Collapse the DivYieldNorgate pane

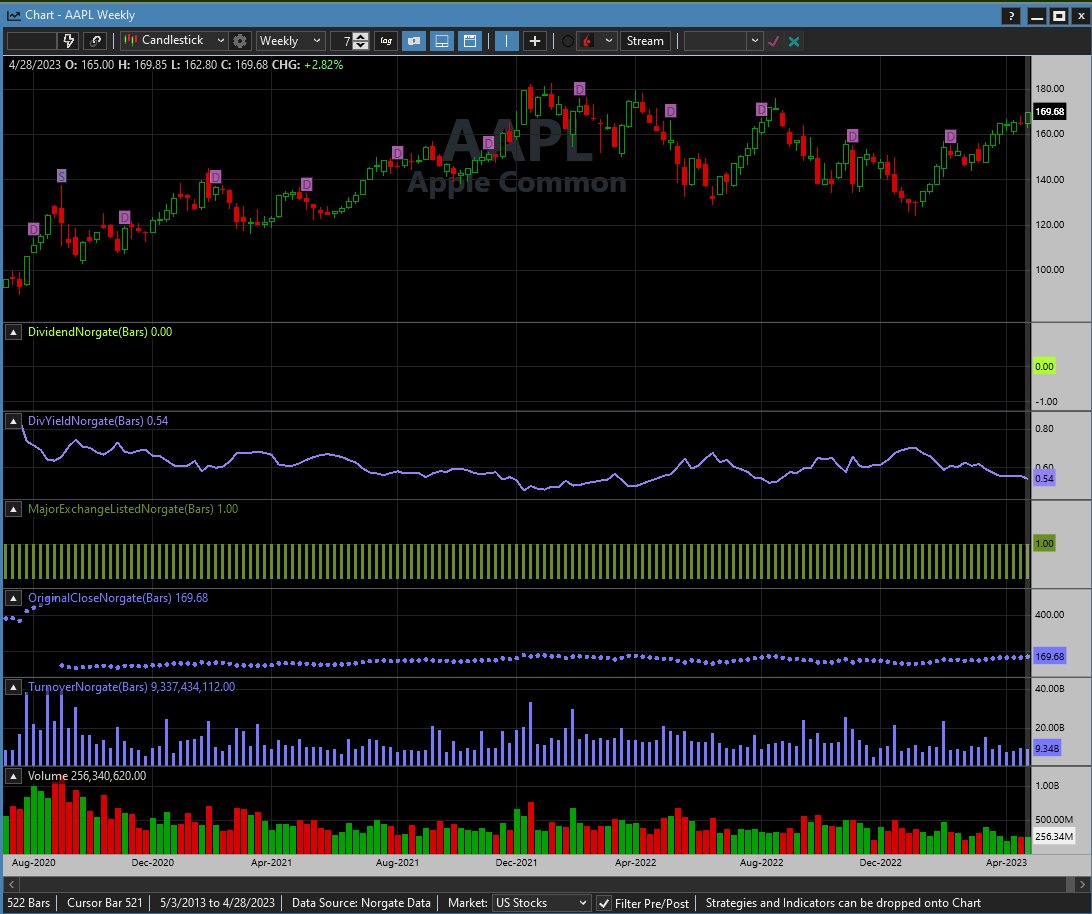[13, 421]
